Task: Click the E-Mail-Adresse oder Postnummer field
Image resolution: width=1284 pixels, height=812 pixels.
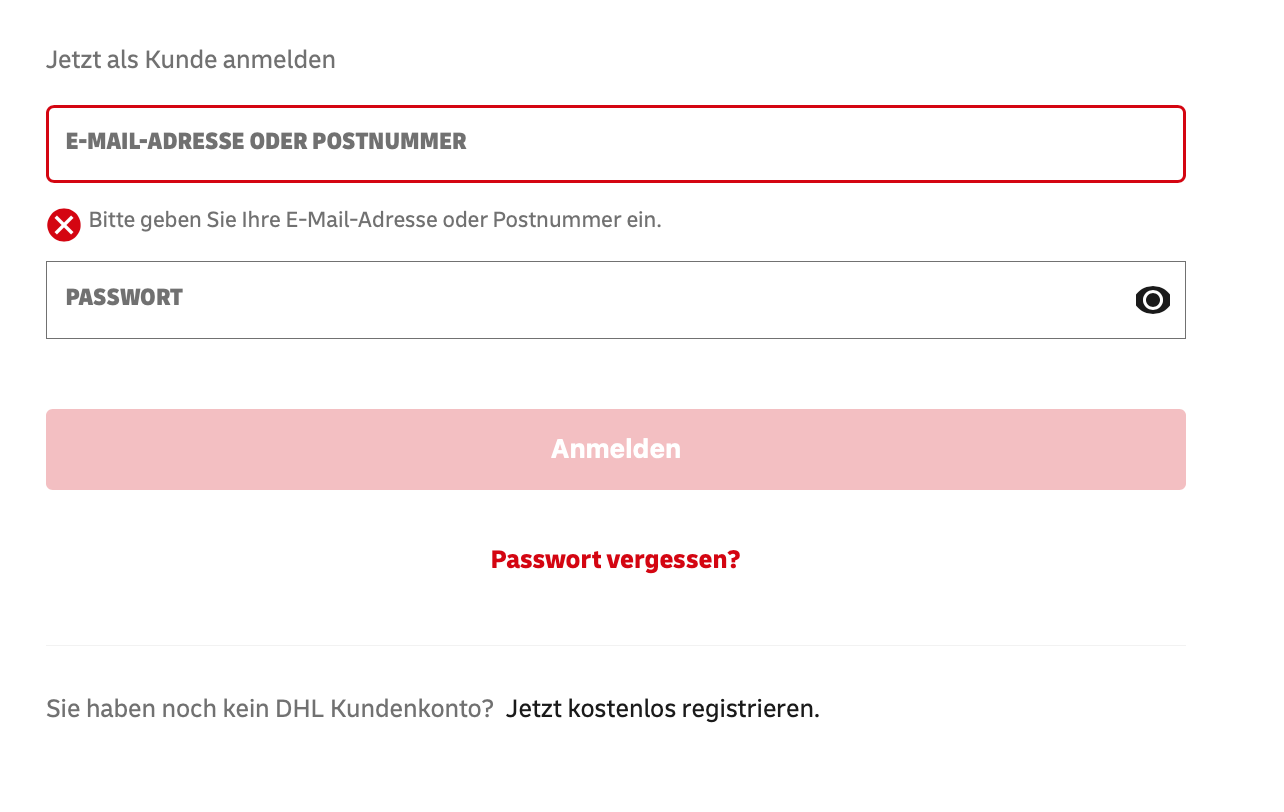Action: [x=615, y=143]
